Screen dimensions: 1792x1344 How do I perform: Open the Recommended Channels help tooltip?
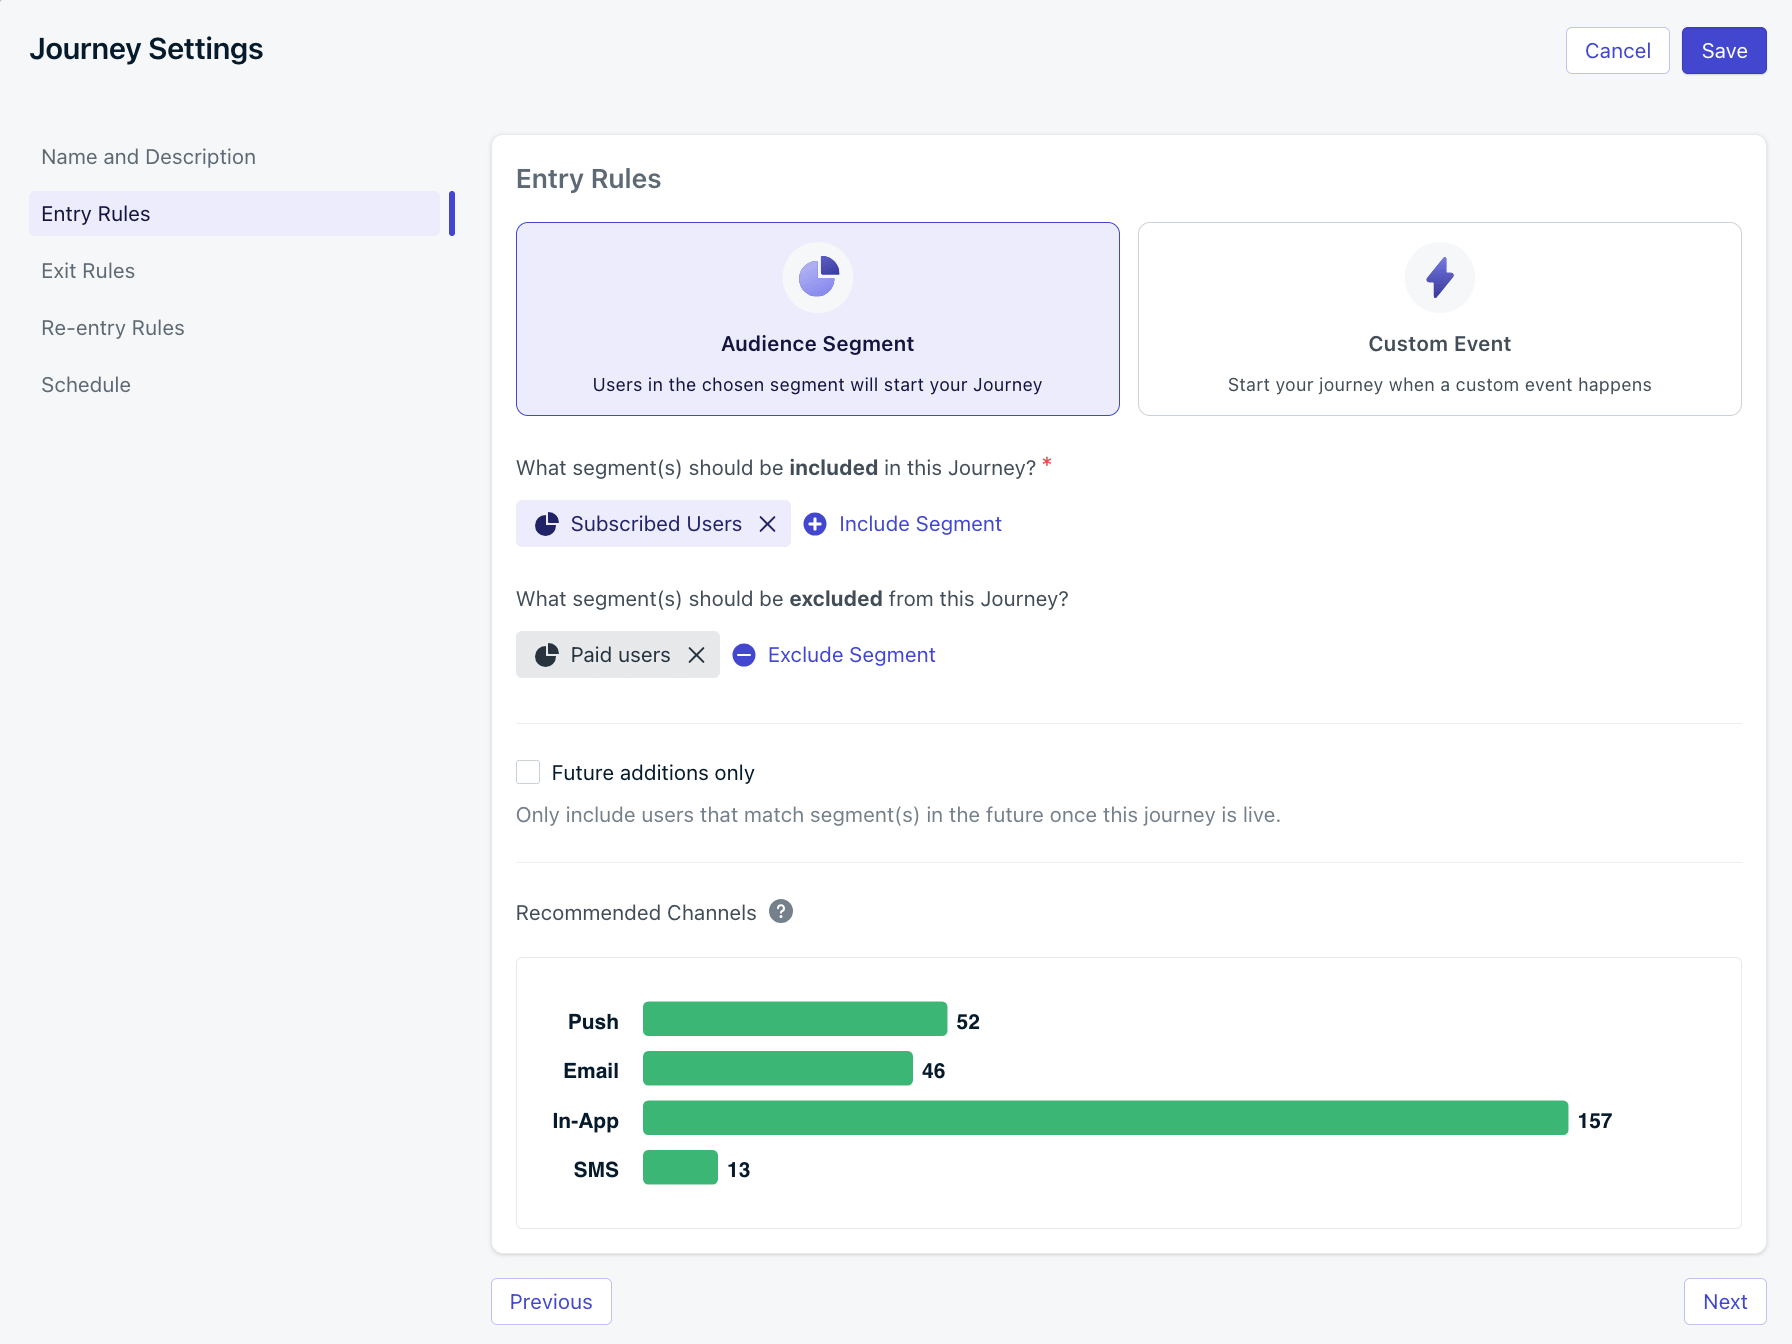[780, 911]
